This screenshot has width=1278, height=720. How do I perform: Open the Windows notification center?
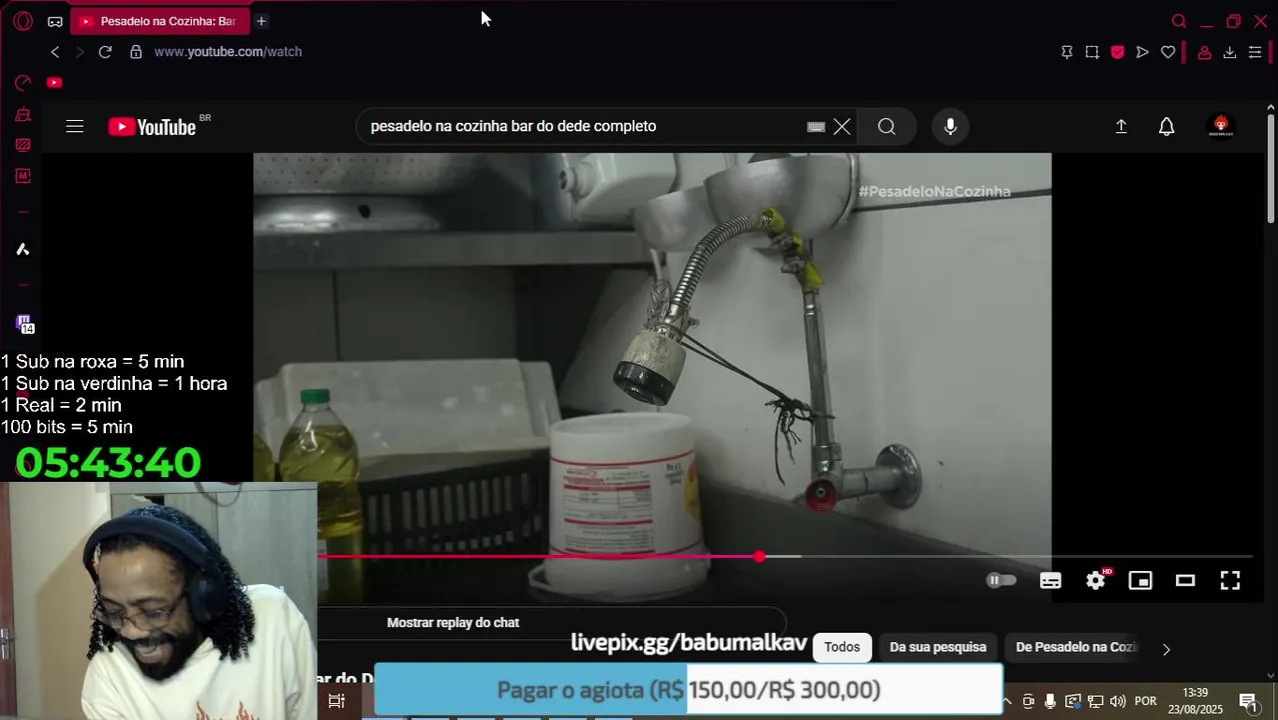click(1248, 701)
